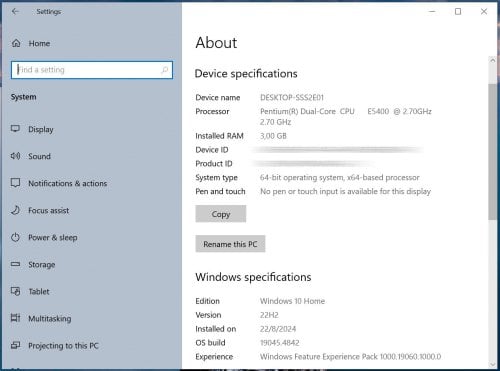500x371 pixels.
Task: Open Home via the house icon
Action: (x=16, y=43)
